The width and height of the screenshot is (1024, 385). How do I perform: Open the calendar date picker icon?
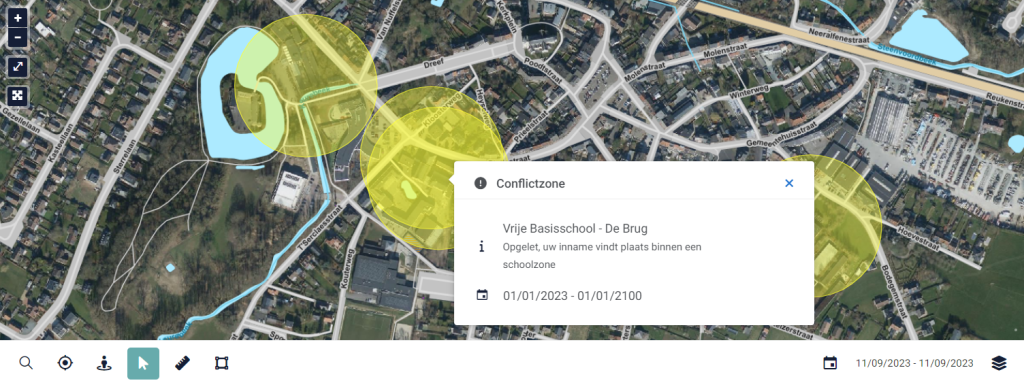829,363
